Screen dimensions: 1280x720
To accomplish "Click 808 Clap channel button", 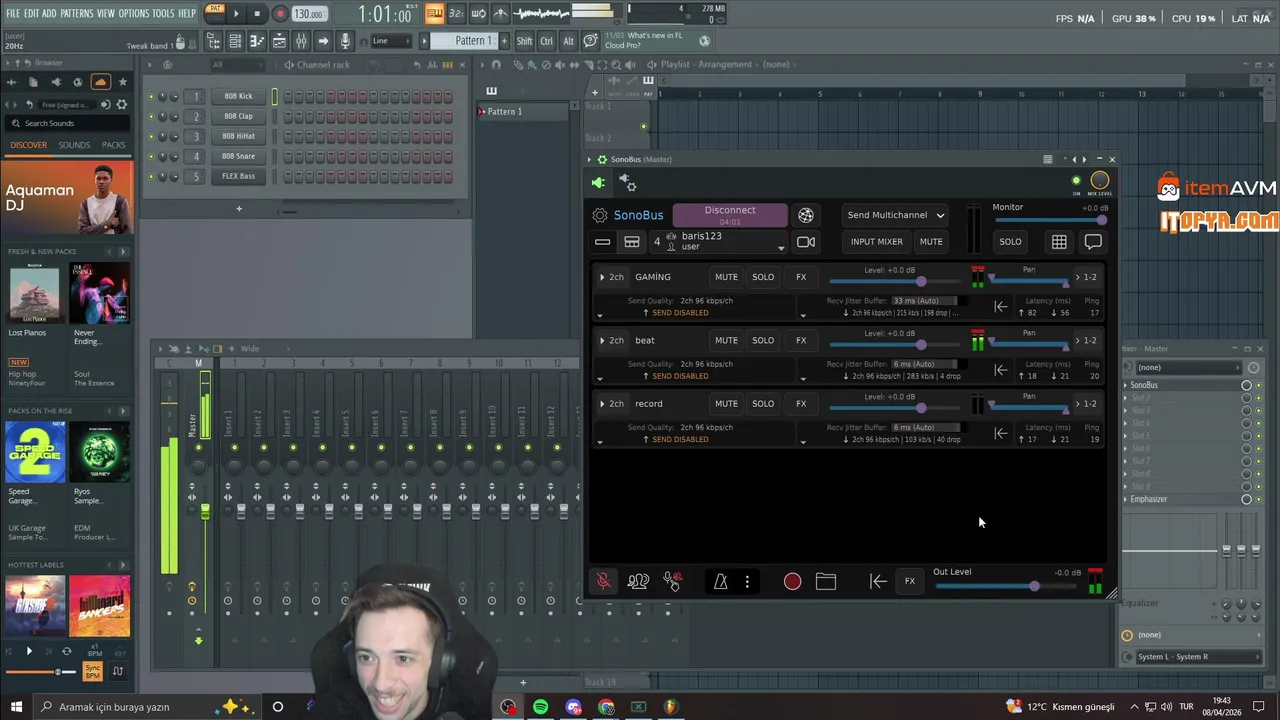I will (238, 116).
